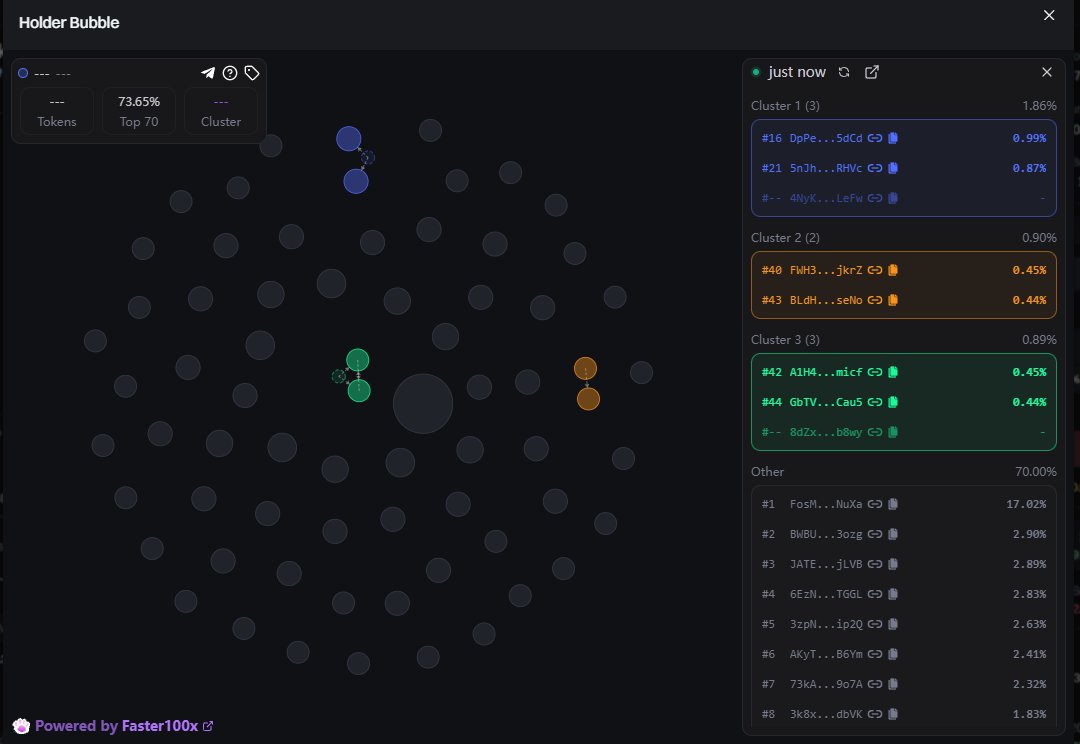The height and width of the screenshot is (744, 1080).
Task: Open holder list in external window
Action: tap(871, 72)
